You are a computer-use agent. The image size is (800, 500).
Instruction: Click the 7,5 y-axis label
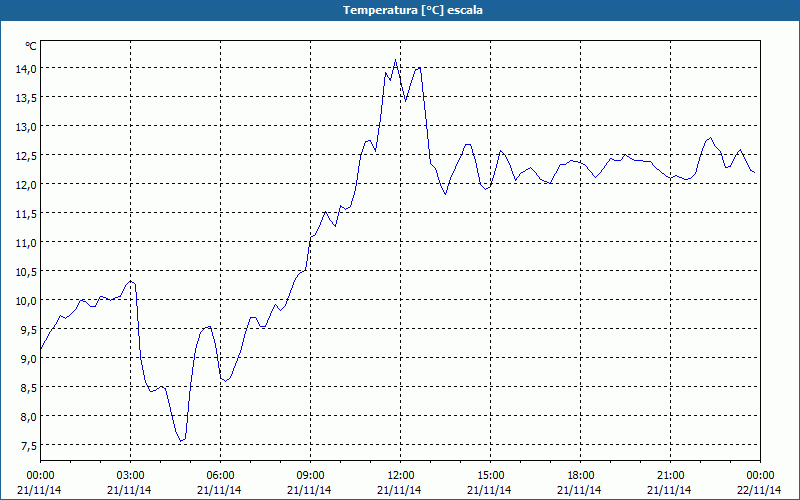28,445
